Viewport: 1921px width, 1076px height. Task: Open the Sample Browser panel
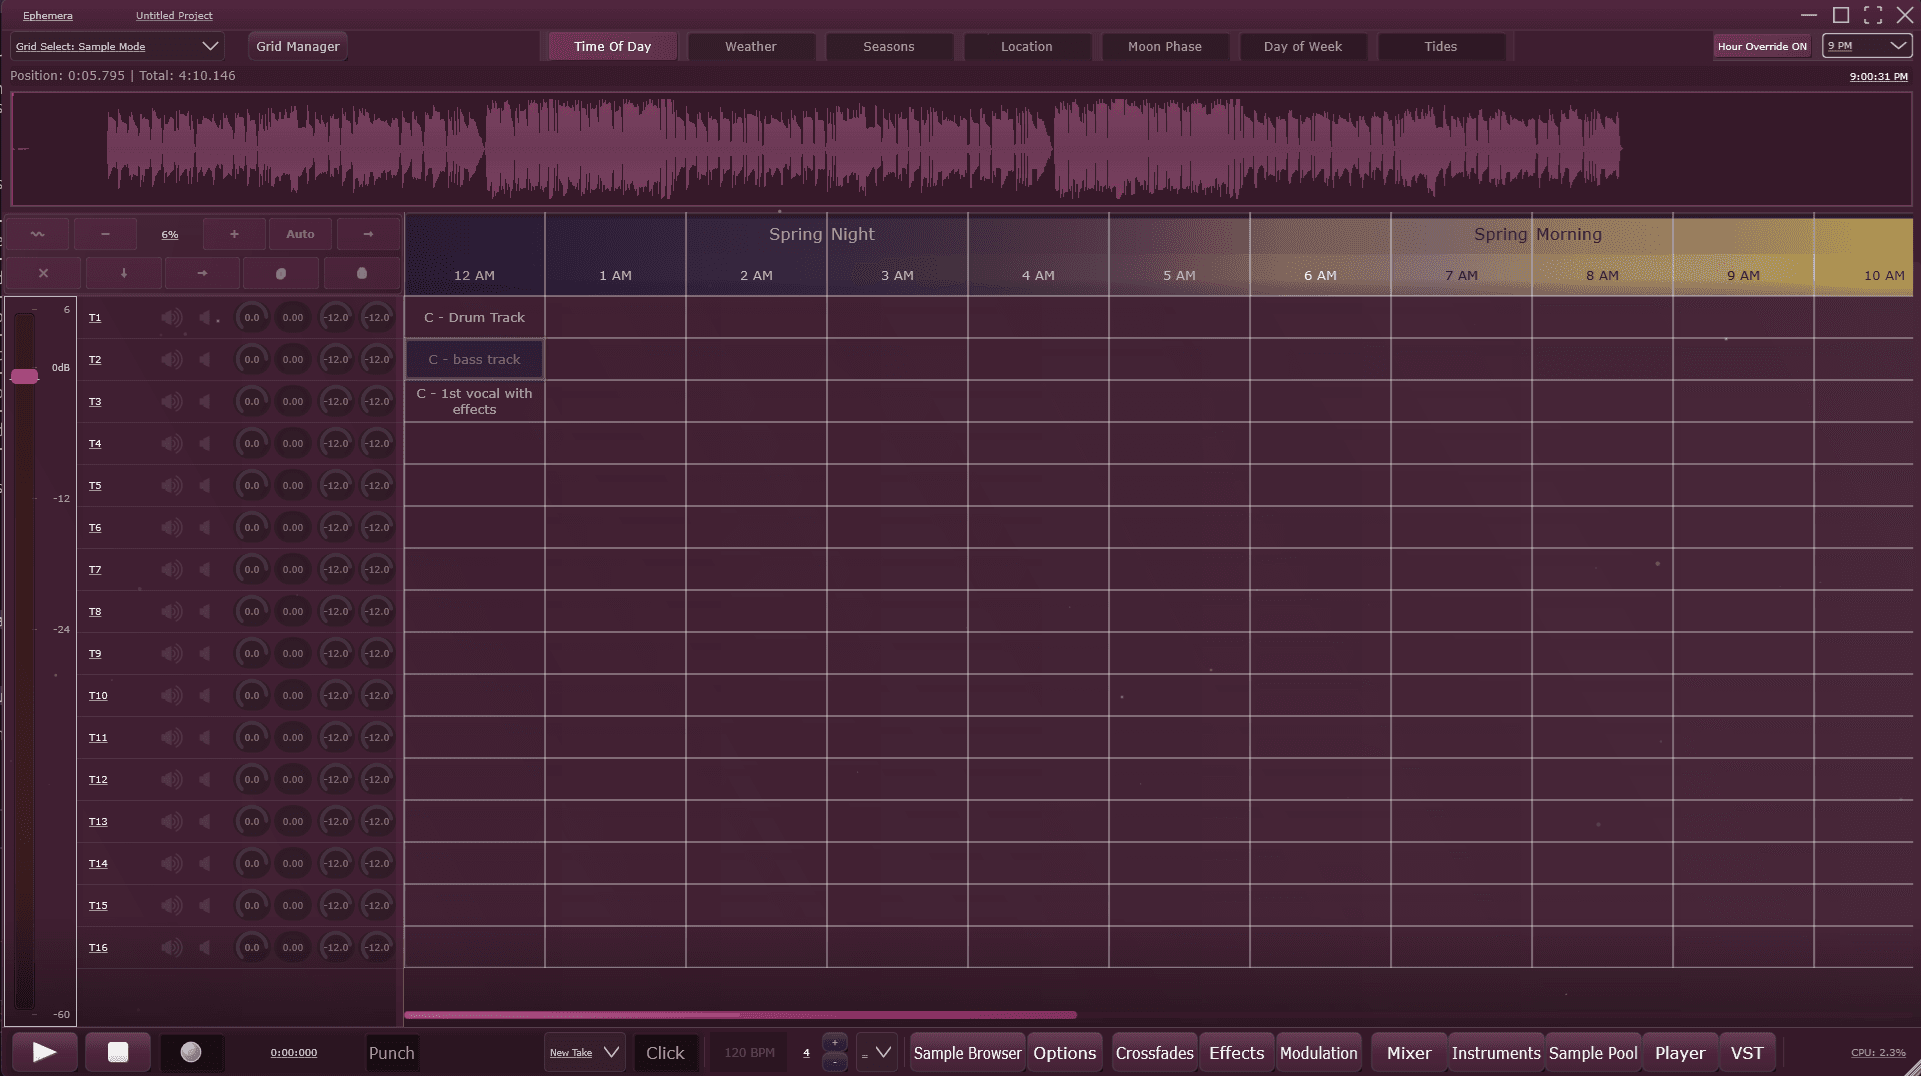click(x=967, y=1053)
